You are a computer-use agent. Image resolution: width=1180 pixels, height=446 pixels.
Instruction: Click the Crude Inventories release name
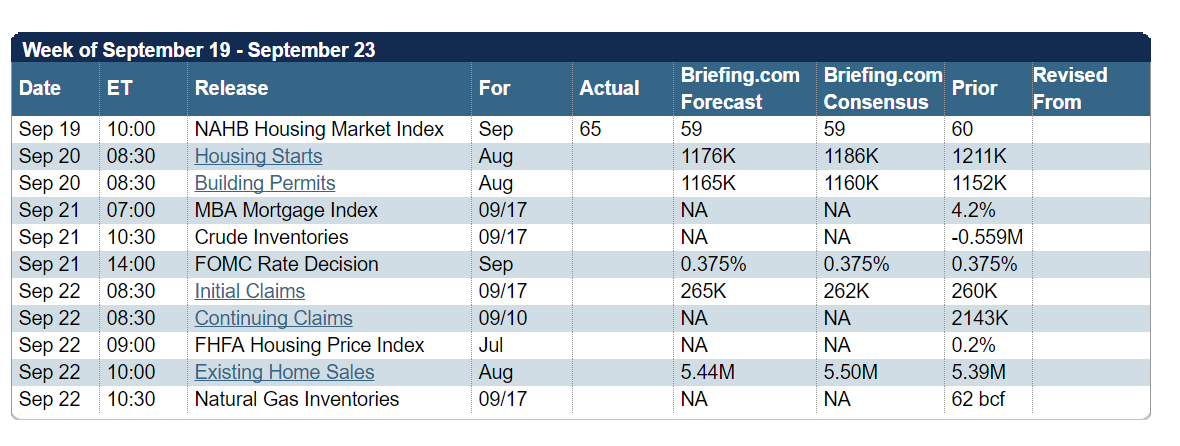click(271, 237)
